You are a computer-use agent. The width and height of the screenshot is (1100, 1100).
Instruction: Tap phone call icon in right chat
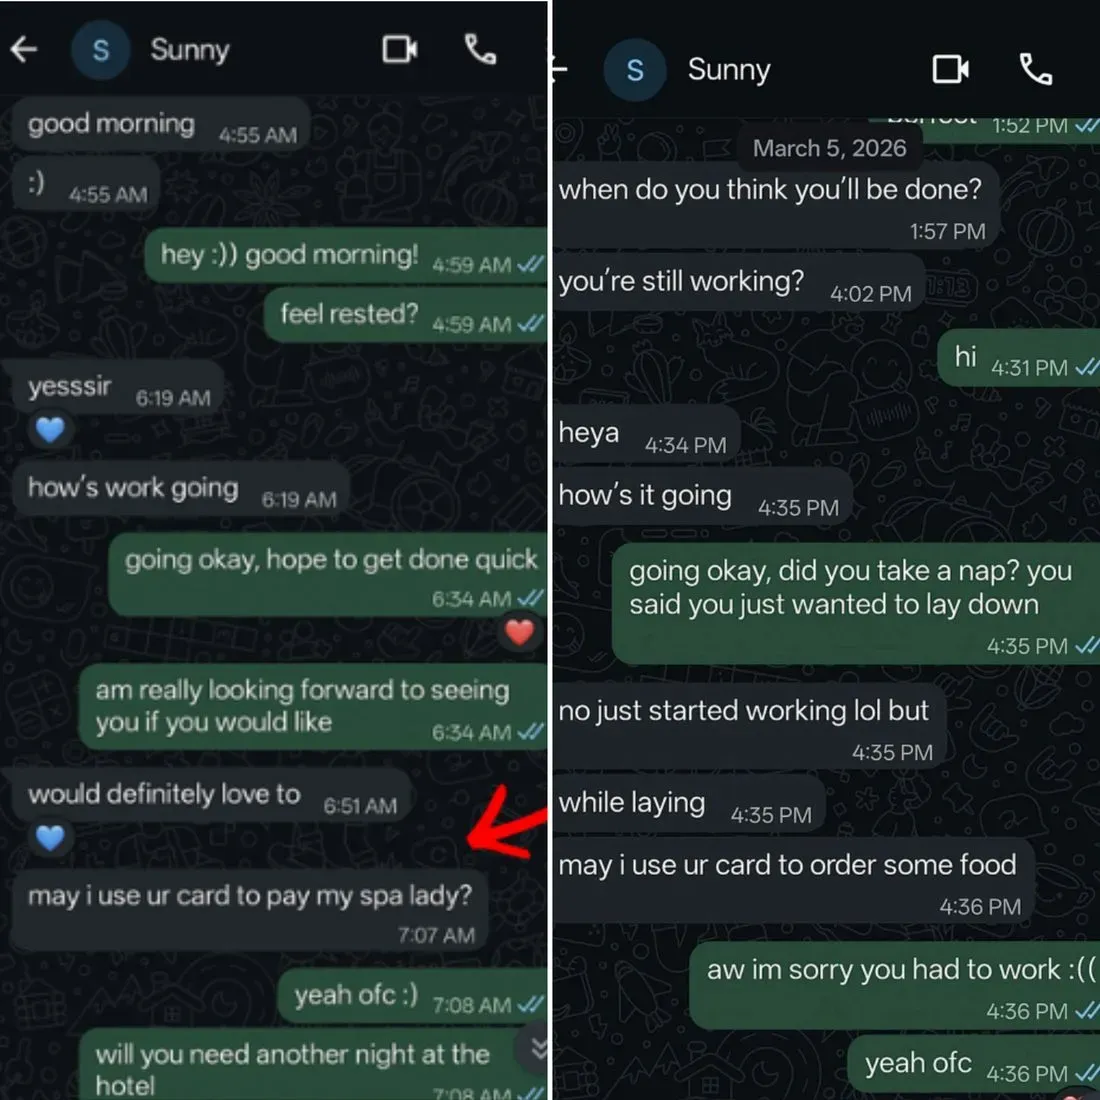(1035, 69)
